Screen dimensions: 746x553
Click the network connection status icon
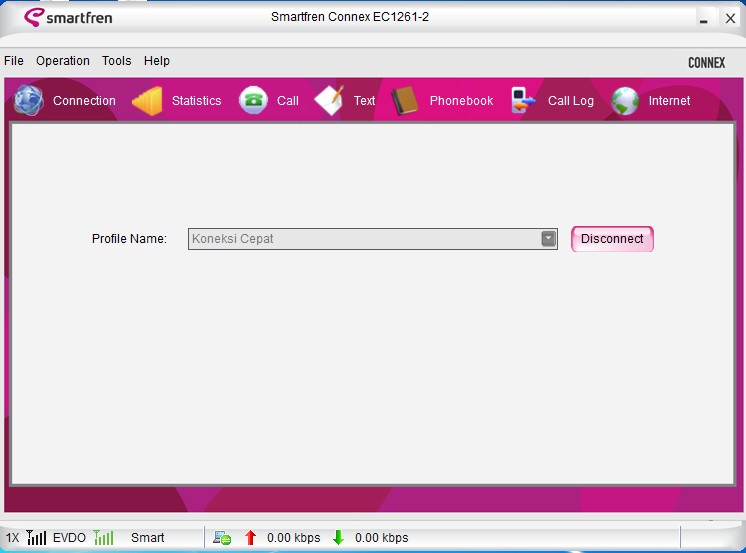[x=222, y=538]
